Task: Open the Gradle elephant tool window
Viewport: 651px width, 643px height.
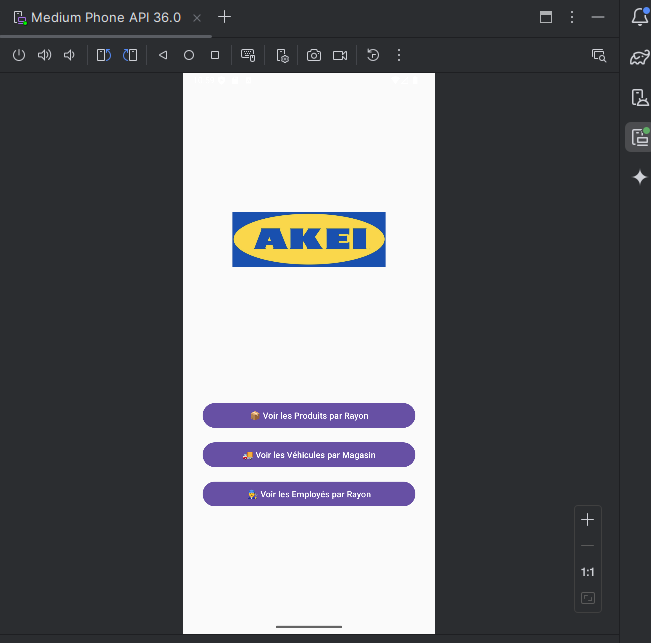Action: (640, 57)
